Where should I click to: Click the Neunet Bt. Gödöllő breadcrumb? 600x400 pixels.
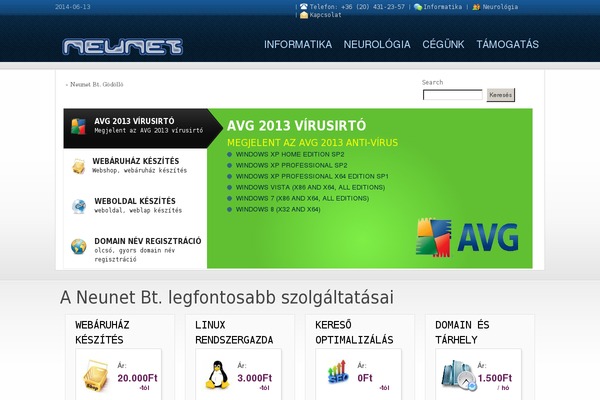(x=96, y=84)
